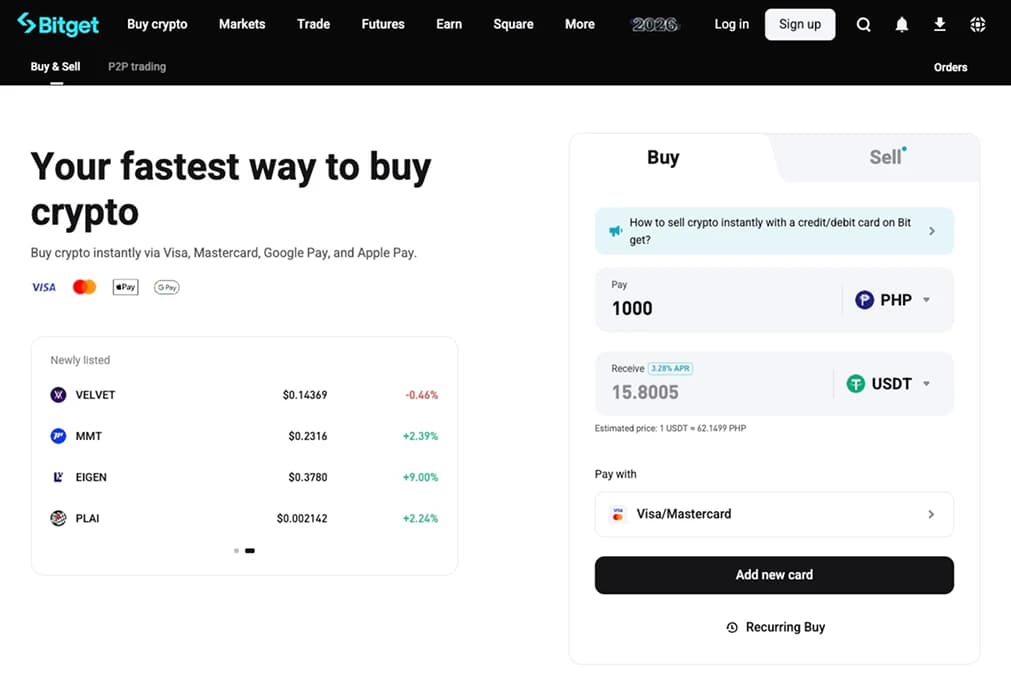This screenshot has height=675, width=1011.
Task: Switch to P2P trading subtab
Action: (x=137, y=66)
